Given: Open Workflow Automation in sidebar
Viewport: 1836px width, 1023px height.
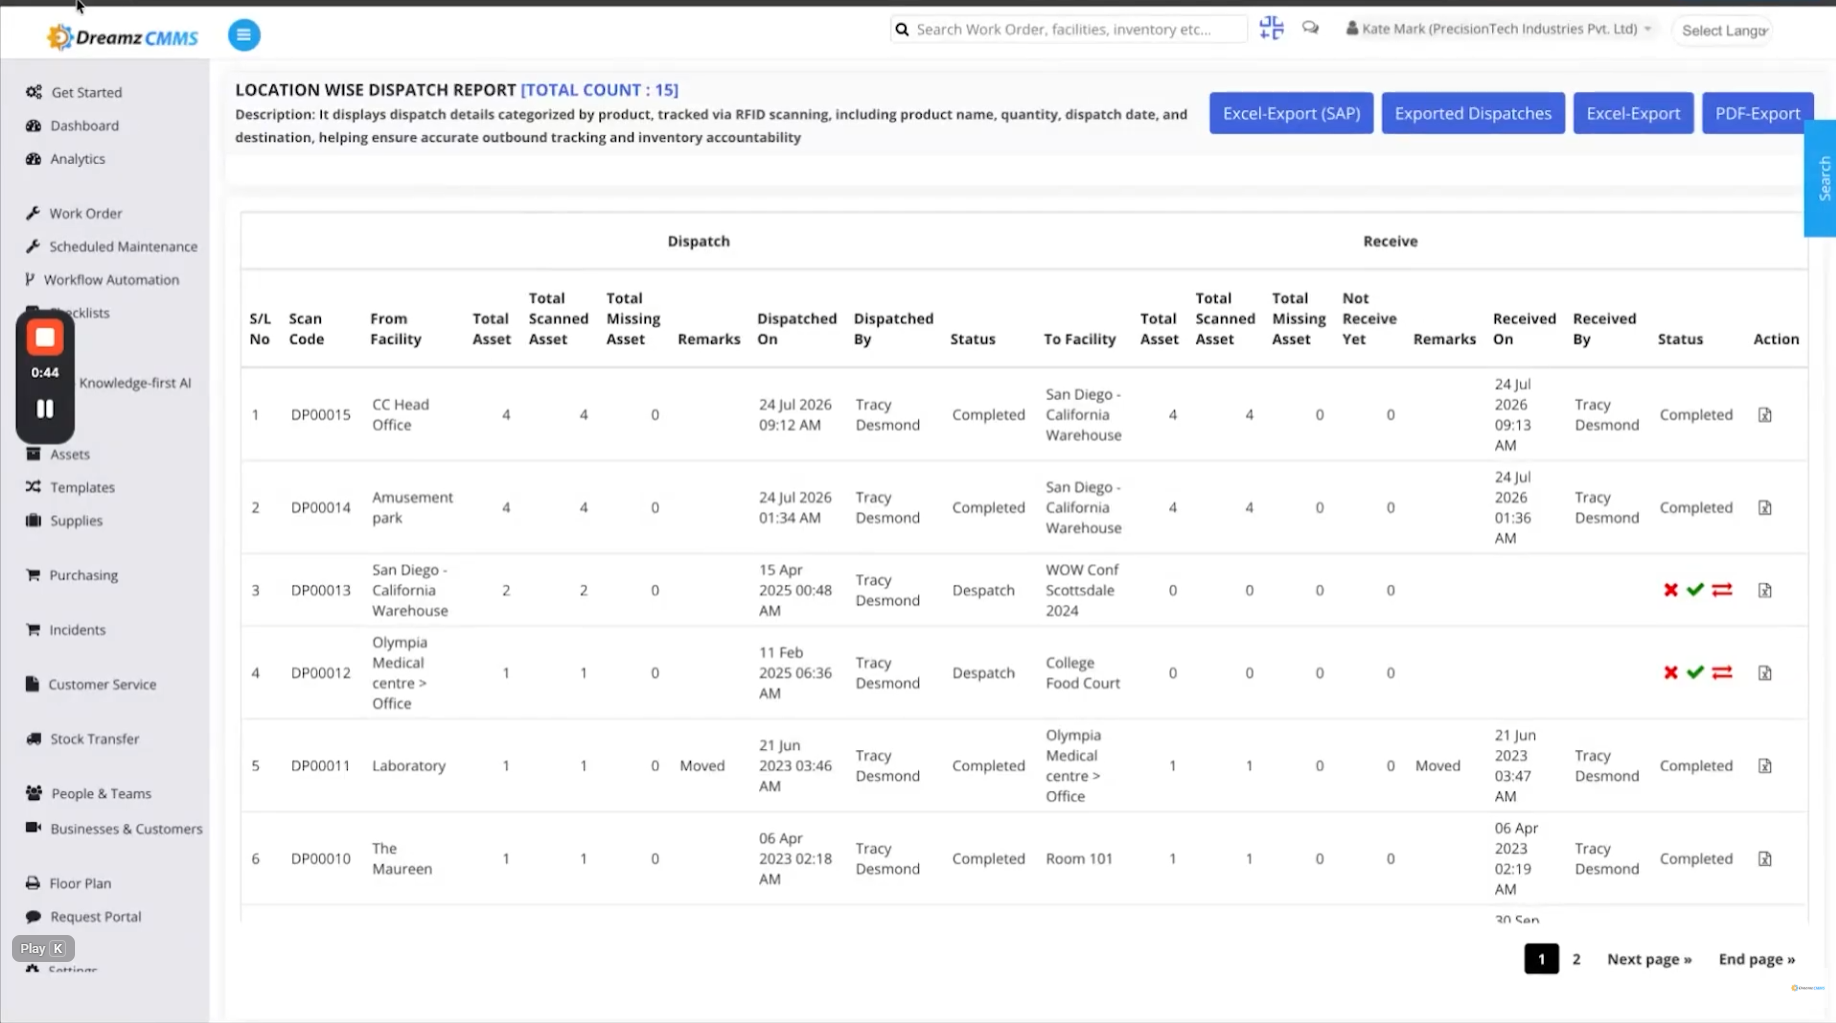Looking at the screenshot, I should pos(102,279).
